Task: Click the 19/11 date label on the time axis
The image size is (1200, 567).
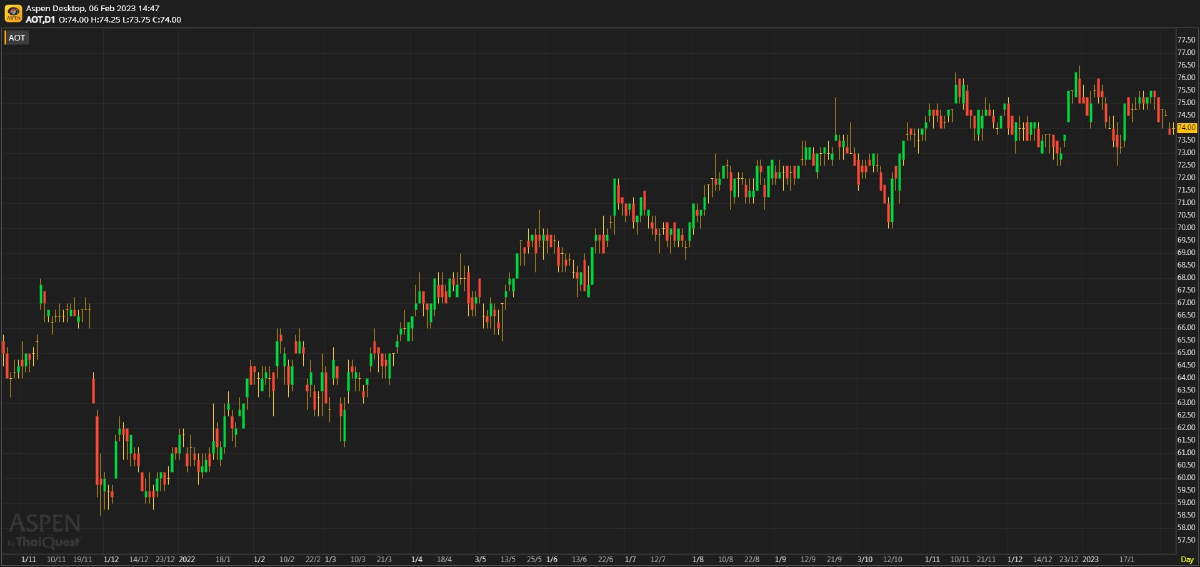Action: pos(83,559)
